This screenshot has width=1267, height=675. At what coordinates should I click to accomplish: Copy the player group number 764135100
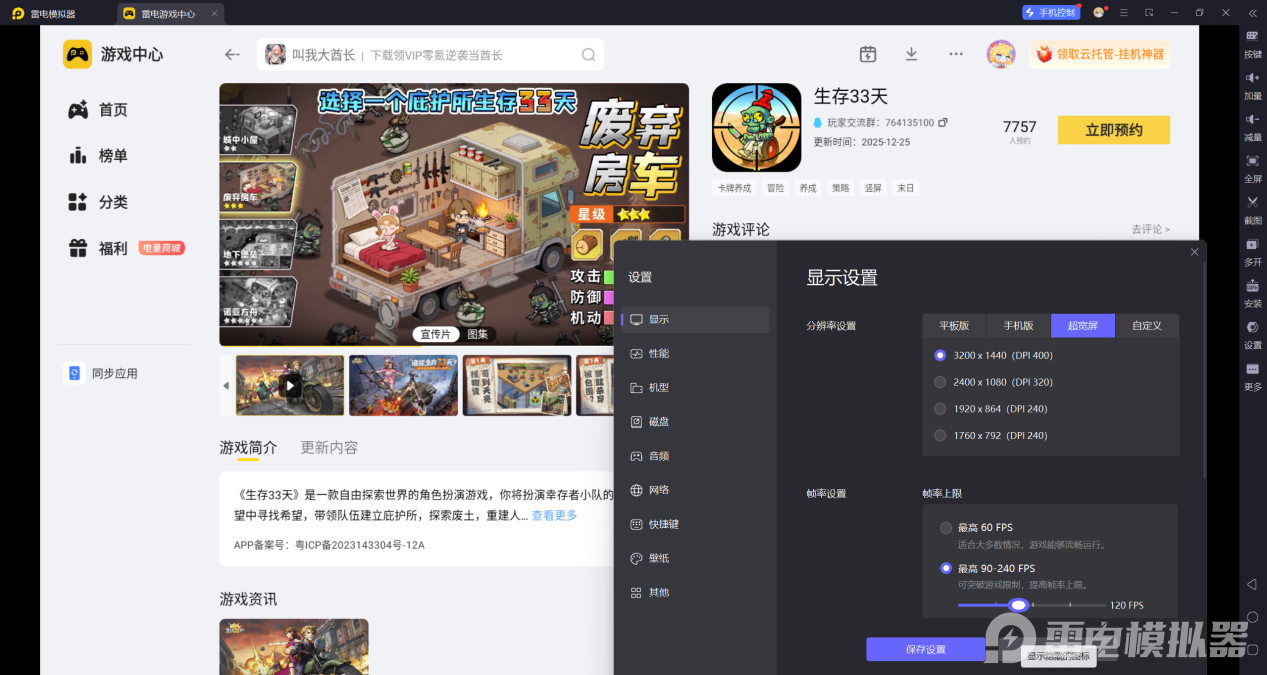point(943,123)
